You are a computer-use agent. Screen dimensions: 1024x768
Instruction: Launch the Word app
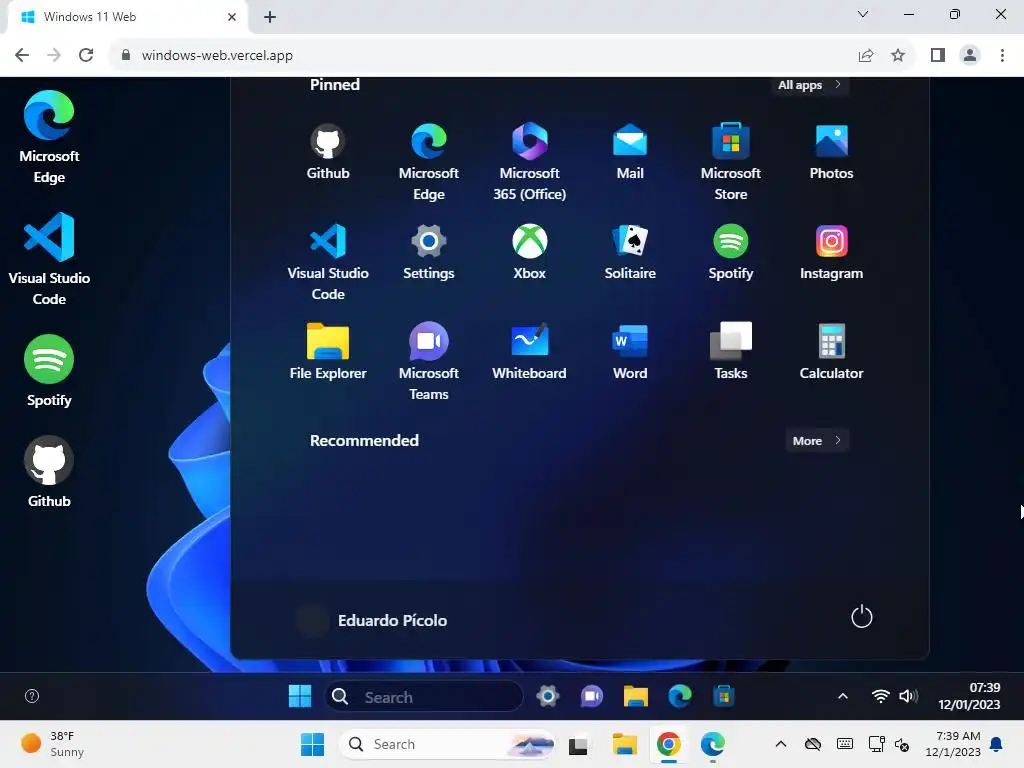coord(630,352)
